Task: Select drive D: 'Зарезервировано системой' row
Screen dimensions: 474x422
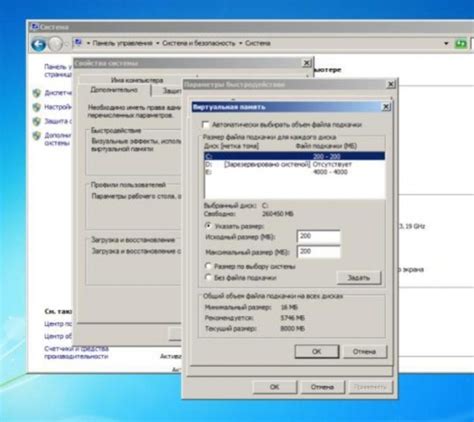Action: [x=295, y=164]
